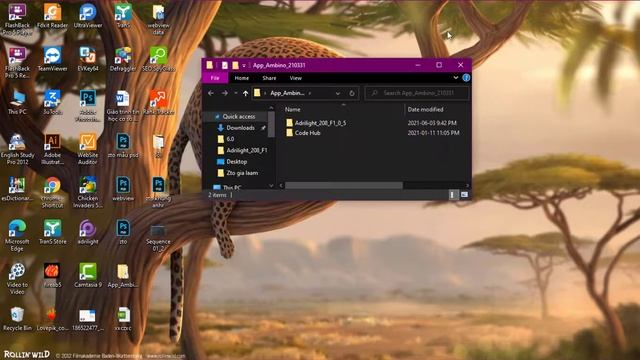
Task: Switch to the View ribbon tab
Action: 296,78
